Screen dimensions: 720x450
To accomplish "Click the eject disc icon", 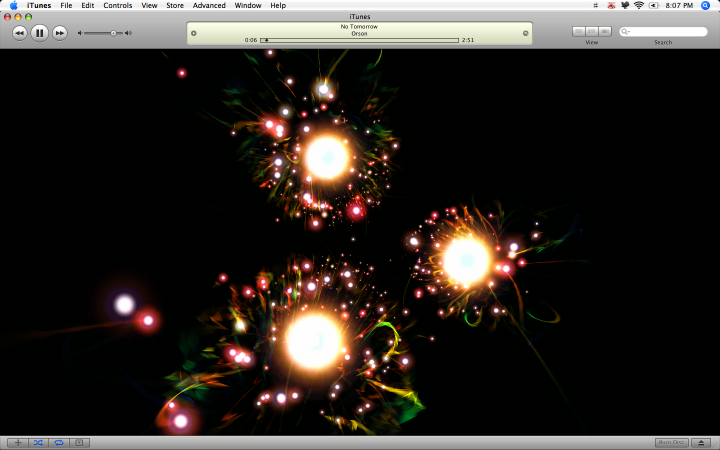I will 701,443.
